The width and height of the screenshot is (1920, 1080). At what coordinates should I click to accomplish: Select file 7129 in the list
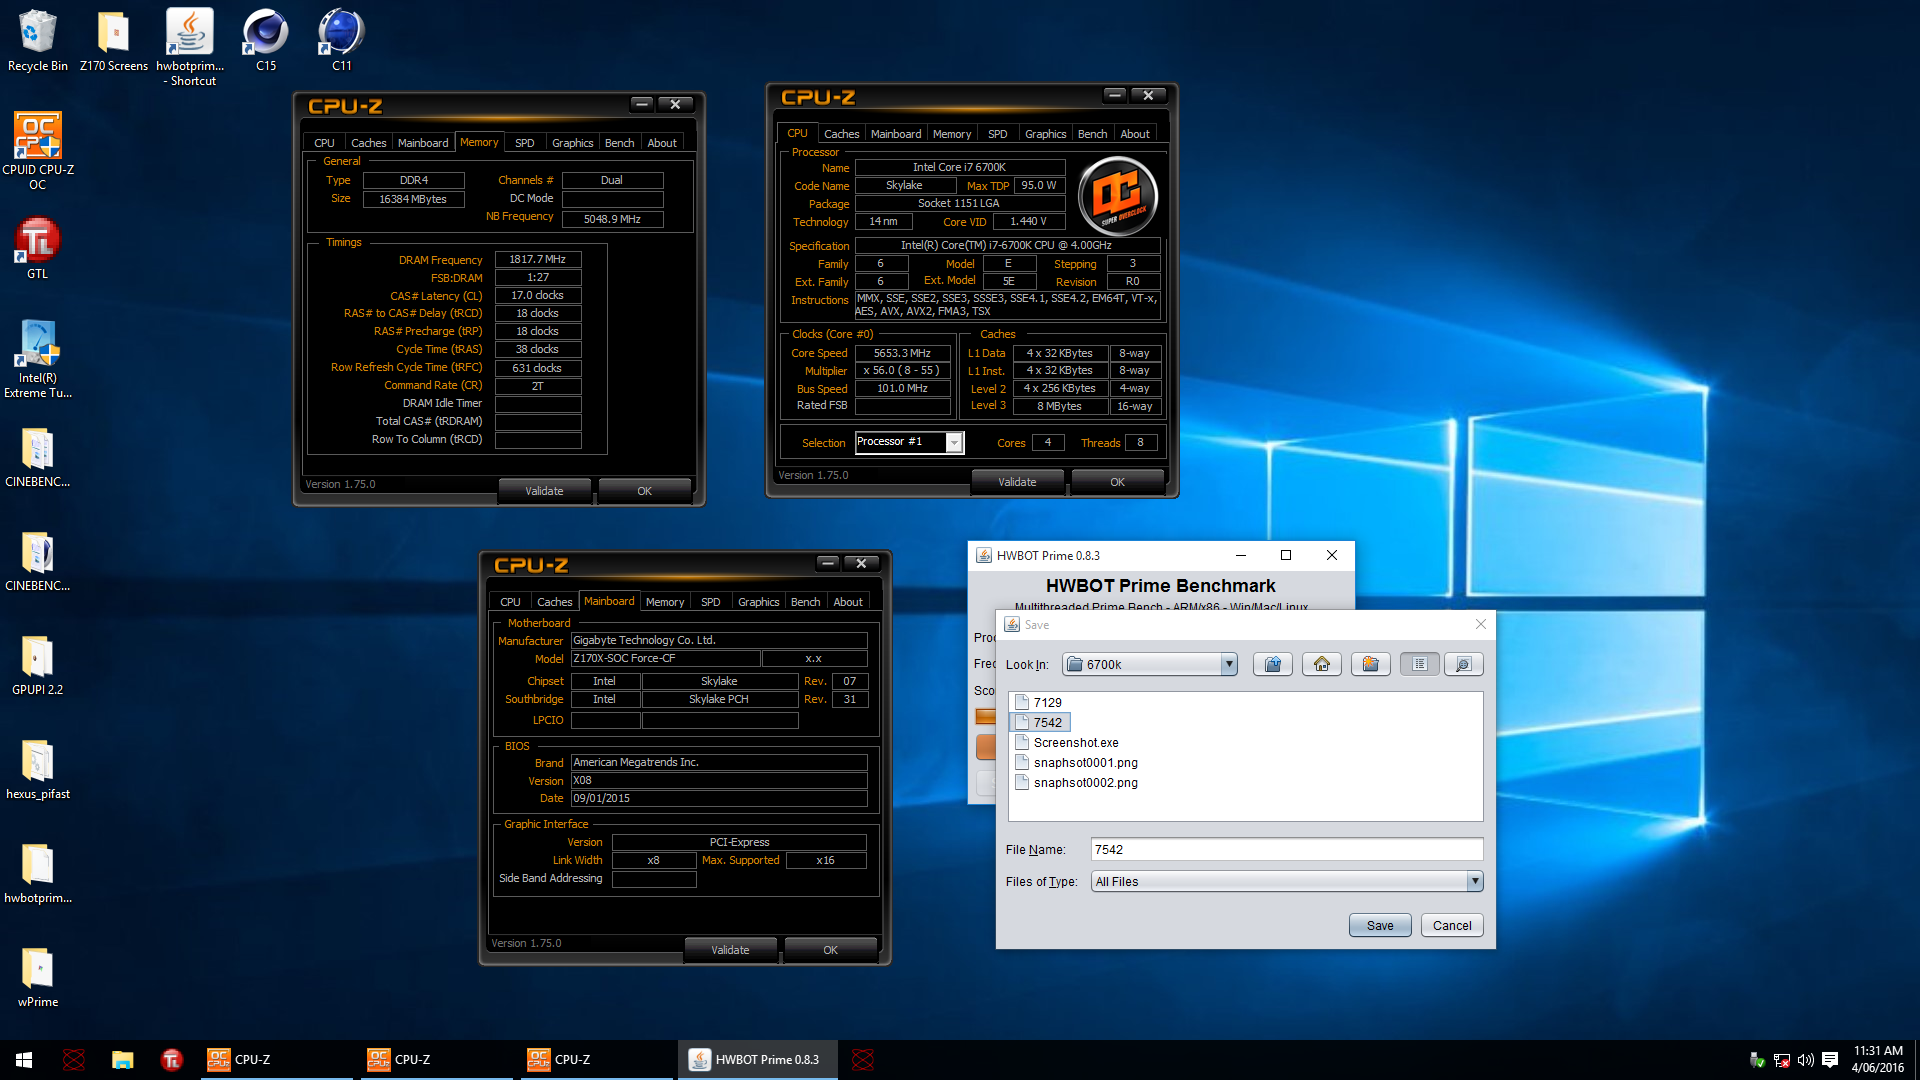[1038, 702]
